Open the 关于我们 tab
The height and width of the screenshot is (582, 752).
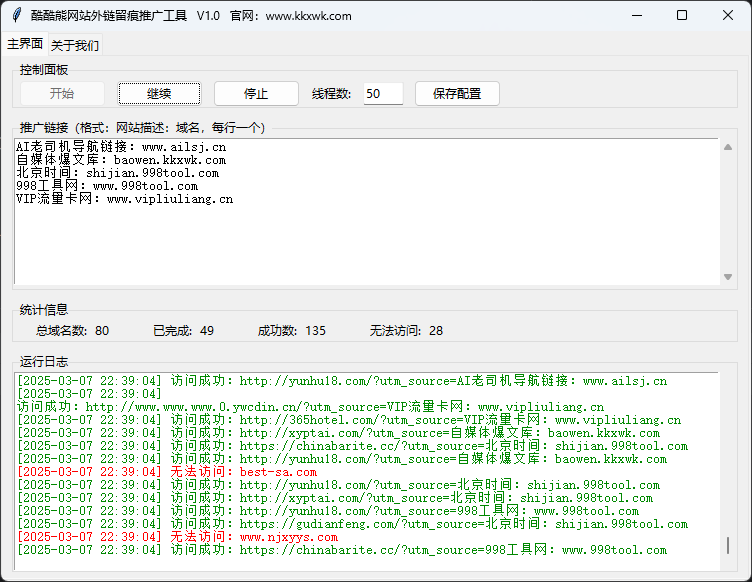tap(75, 45)
